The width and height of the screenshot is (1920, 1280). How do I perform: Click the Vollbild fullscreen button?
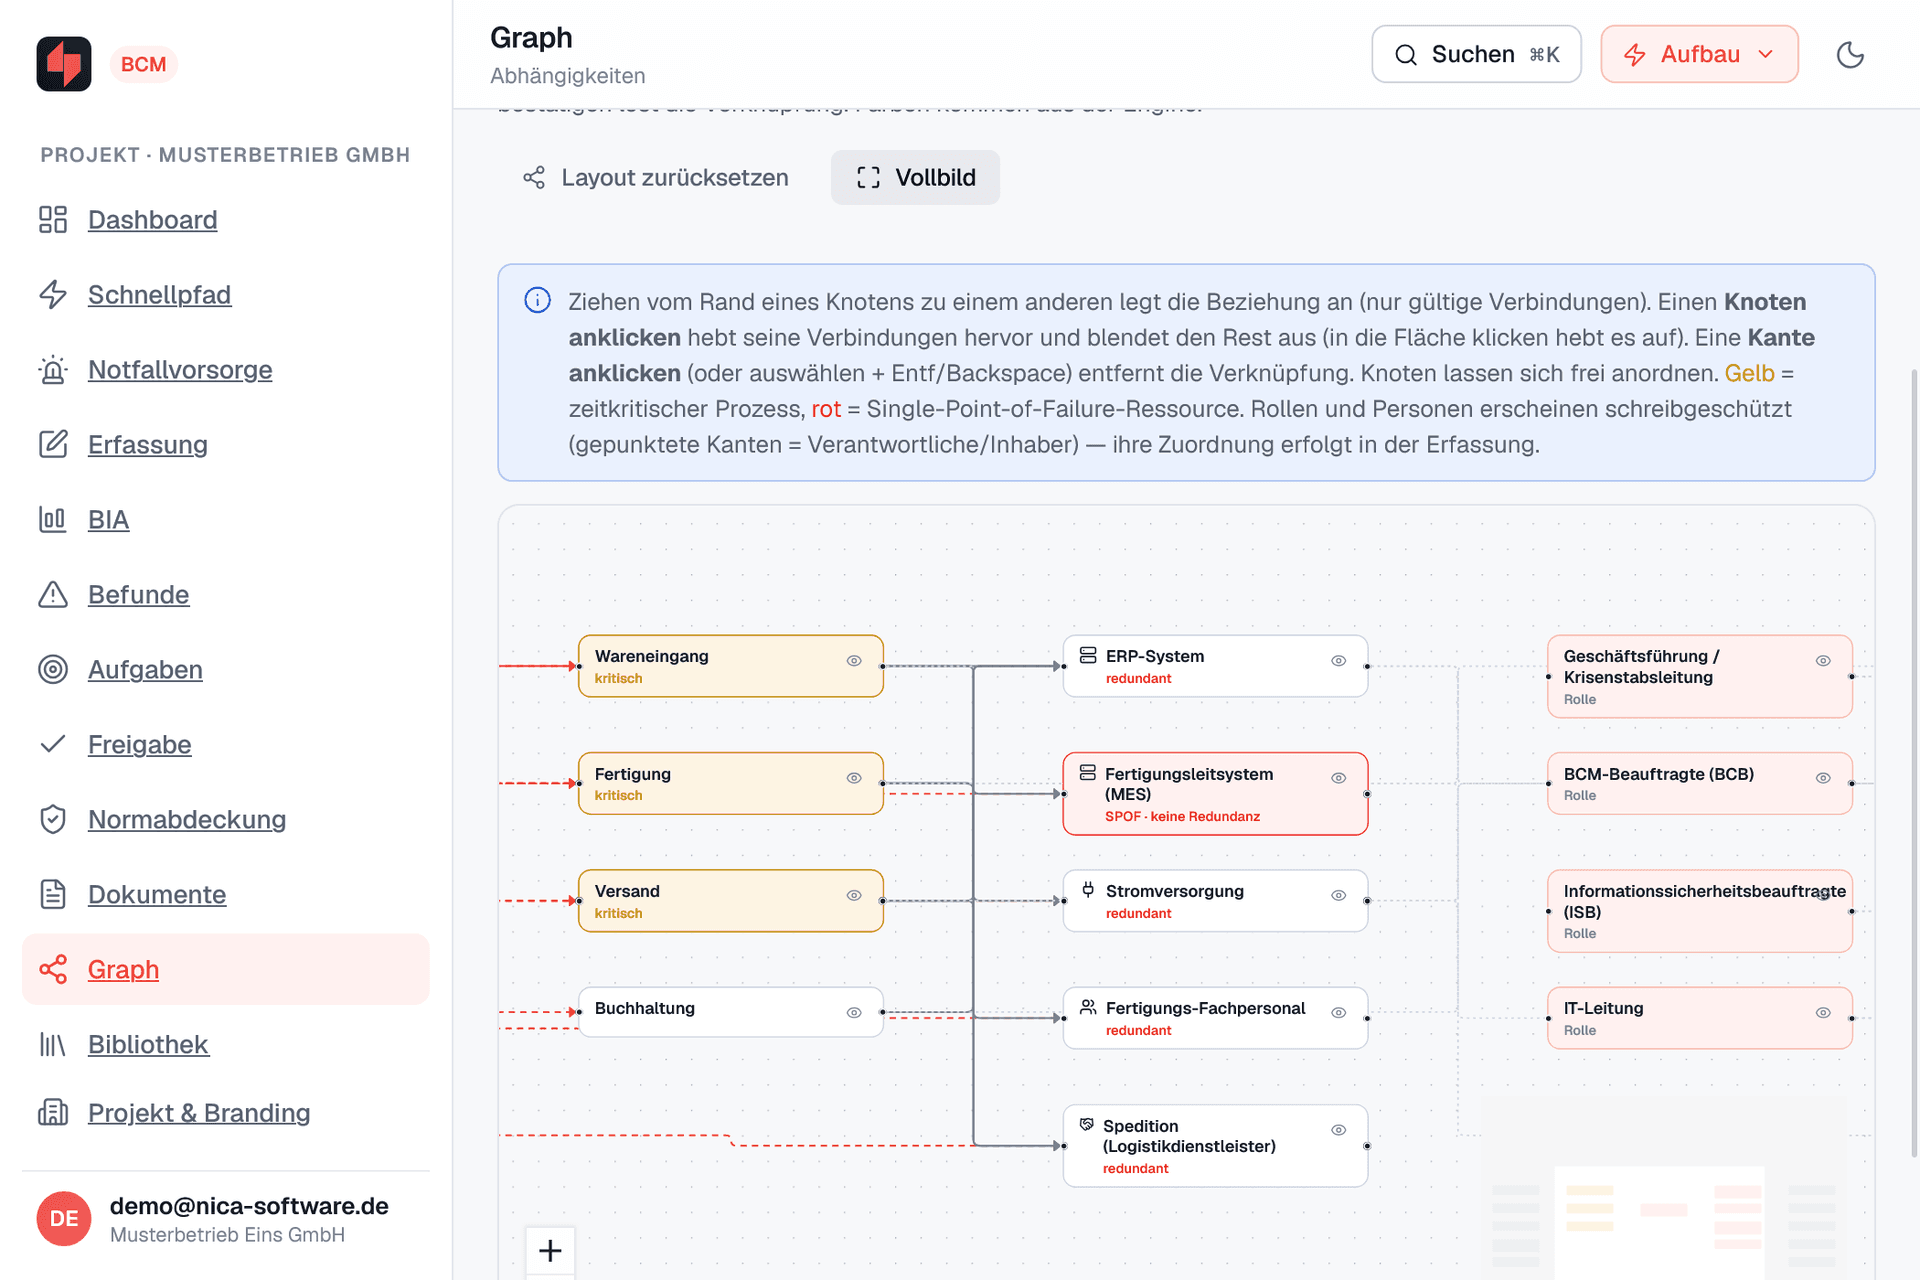point(915,177)
